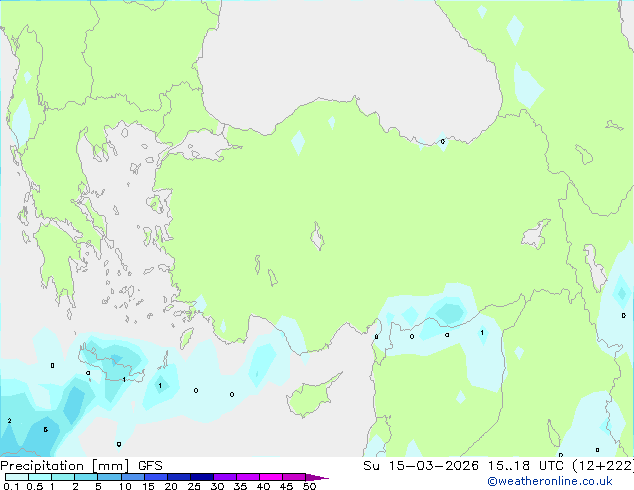Click the legend label '50'

click(309, 486)
